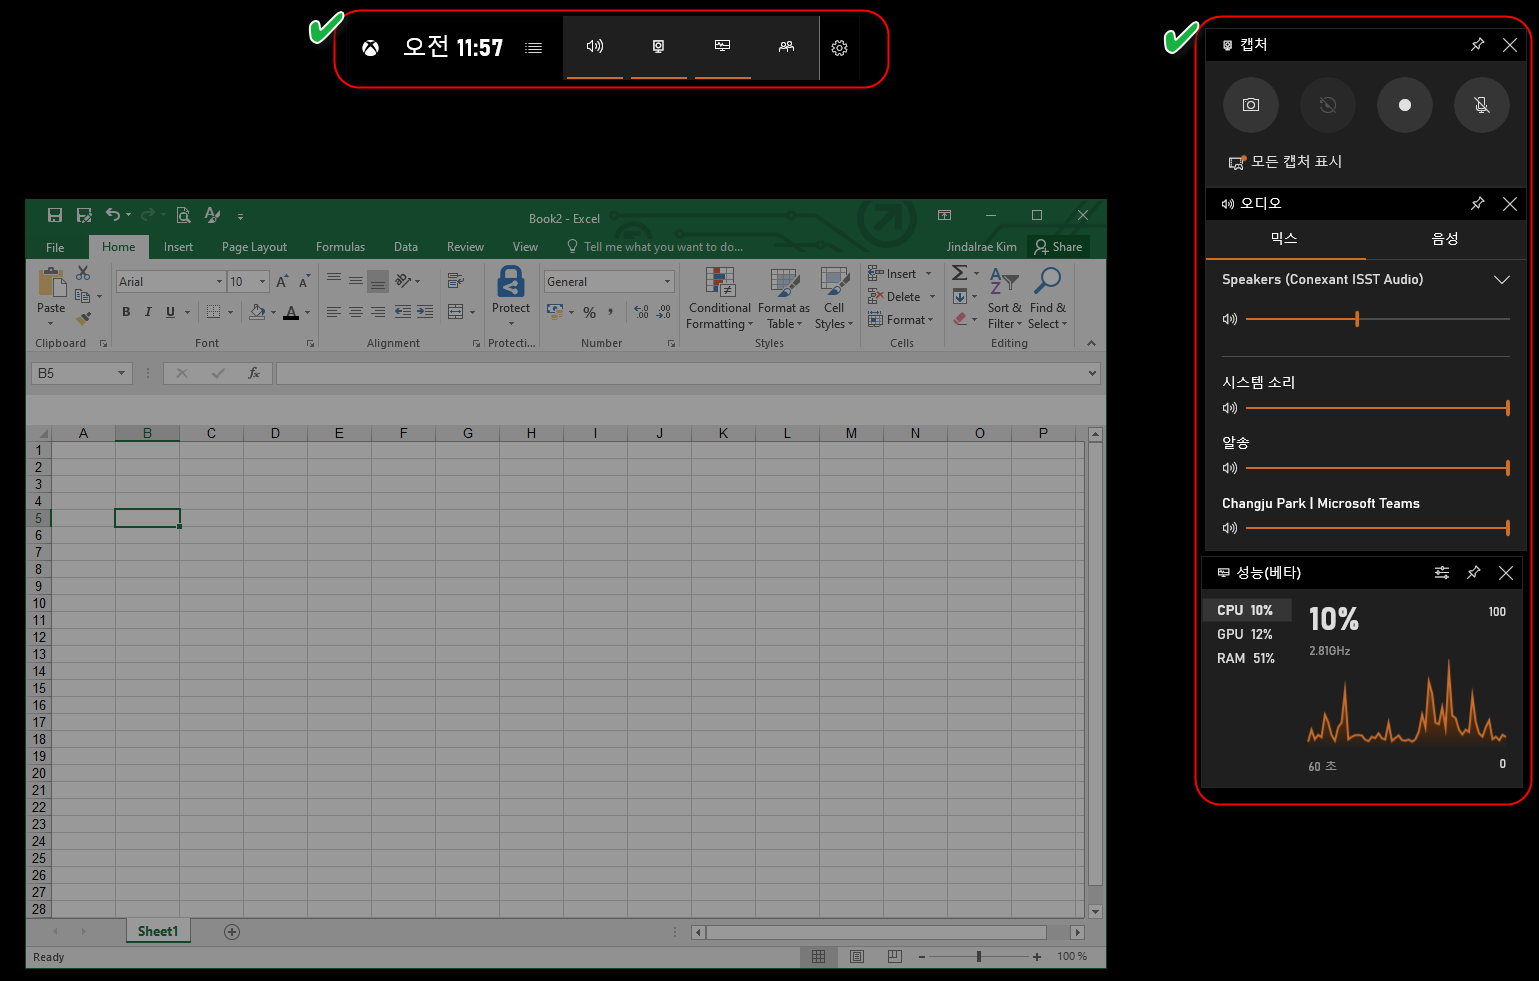This screenshot has height=981, width=1539.
Task: Click the Fill Color bucket icon
Action: coord(257,312)
